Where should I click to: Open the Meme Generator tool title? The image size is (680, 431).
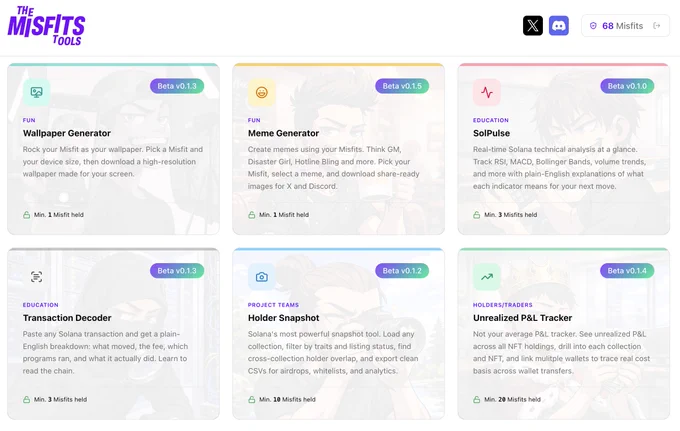point(283,133)
